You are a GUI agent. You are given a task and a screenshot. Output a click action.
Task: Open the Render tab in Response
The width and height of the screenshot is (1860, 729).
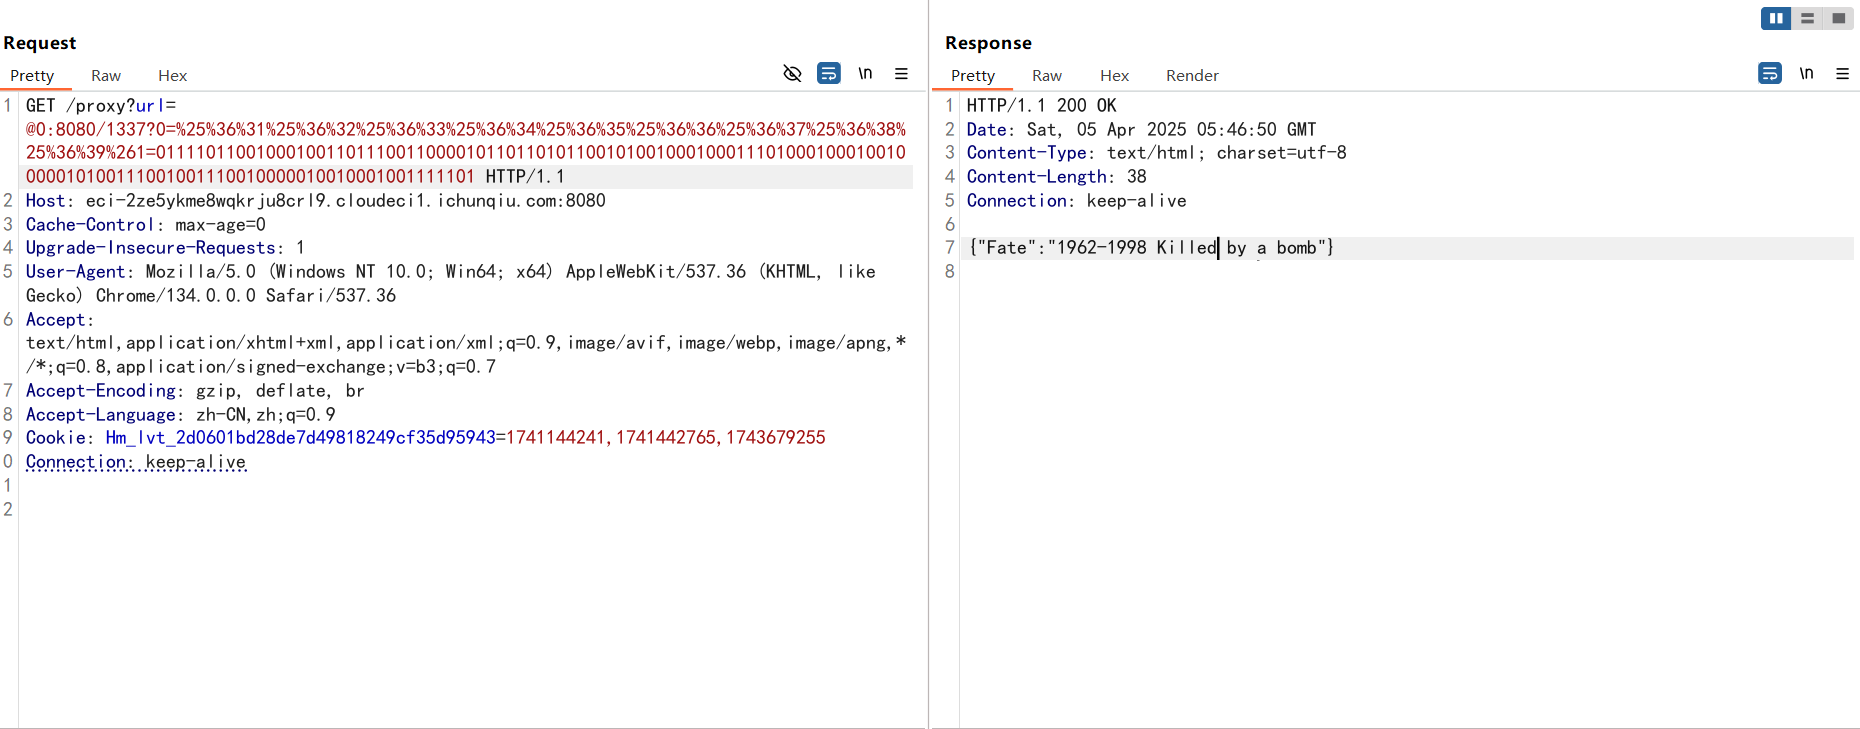[1192, 76]
